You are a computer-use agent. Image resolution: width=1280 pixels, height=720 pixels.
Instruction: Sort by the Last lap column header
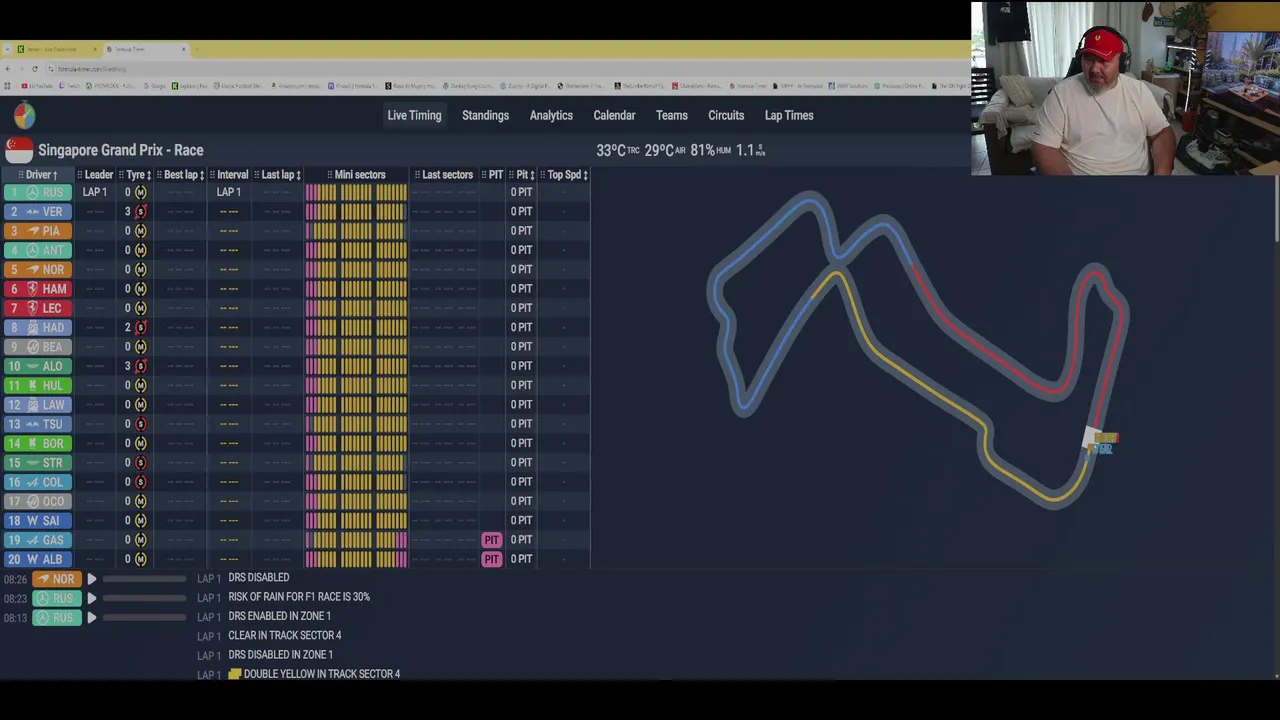point(278,175)
